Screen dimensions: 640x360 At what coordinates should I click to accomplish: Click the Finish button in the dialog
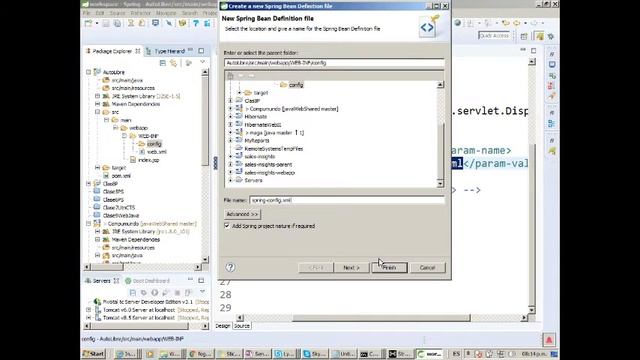coord(389,268)
